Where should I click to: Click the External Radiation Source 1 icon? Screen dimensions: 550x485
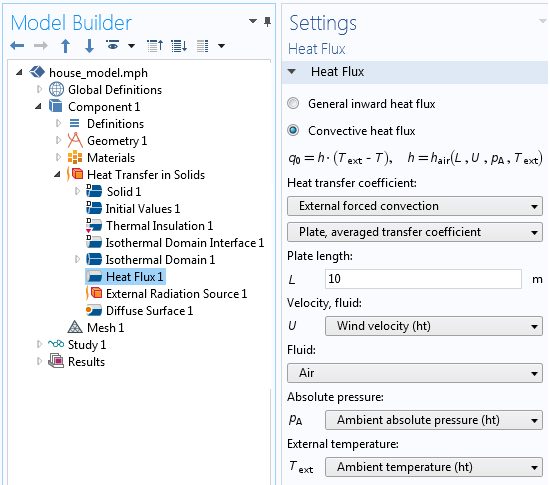[x=94, y=293]
